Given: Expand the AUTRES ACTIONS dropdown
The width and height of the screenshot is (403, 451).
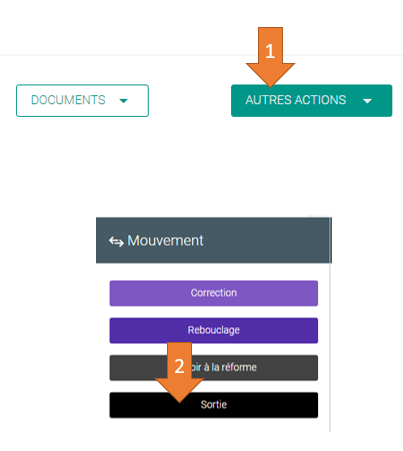Looking at the screenshot, I should (x=311, y=100).
